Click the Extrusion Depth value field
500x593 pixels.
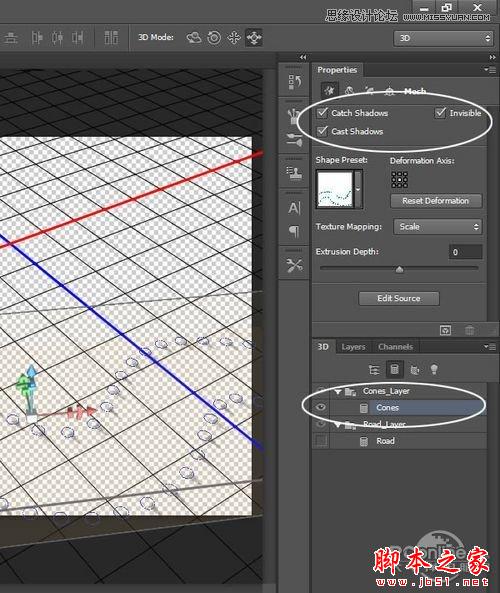(x=466, y=252)
